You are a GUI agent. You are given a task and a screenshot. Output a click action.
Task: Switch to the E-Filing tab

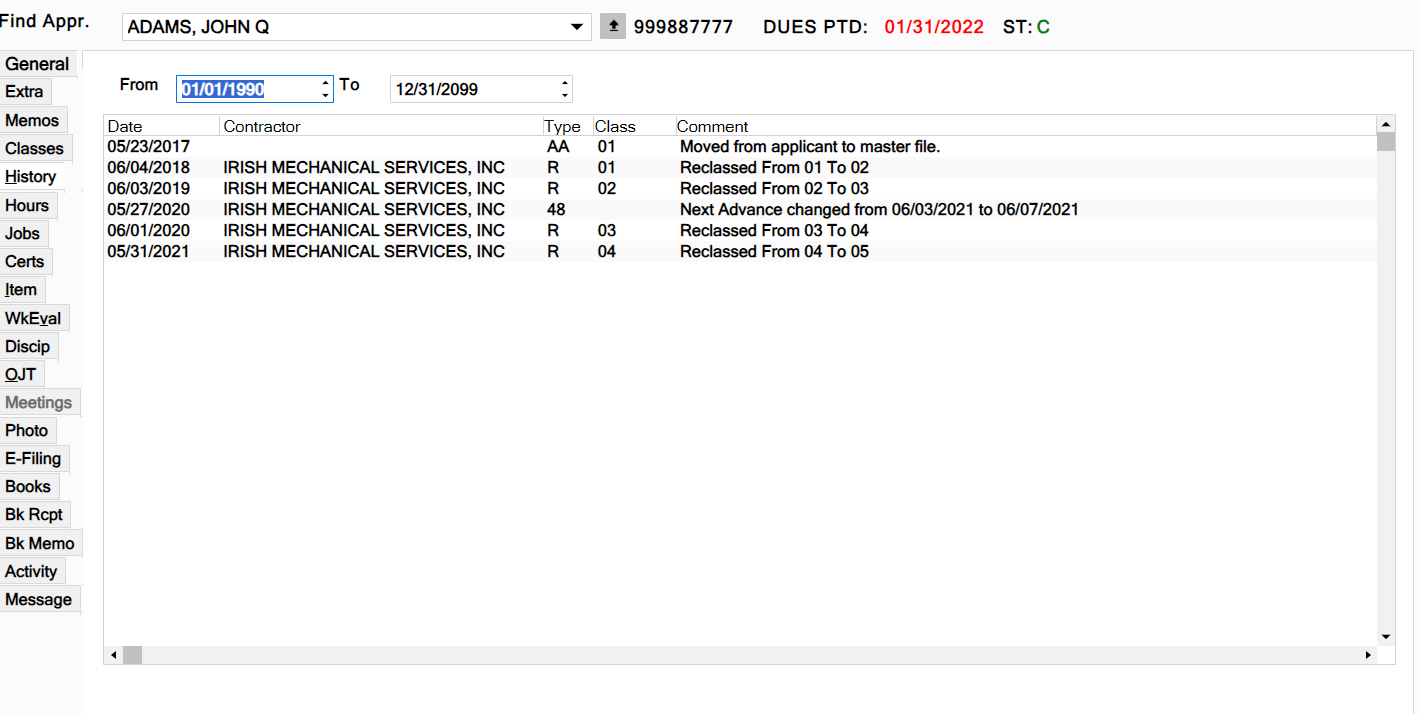click(33, 459)
